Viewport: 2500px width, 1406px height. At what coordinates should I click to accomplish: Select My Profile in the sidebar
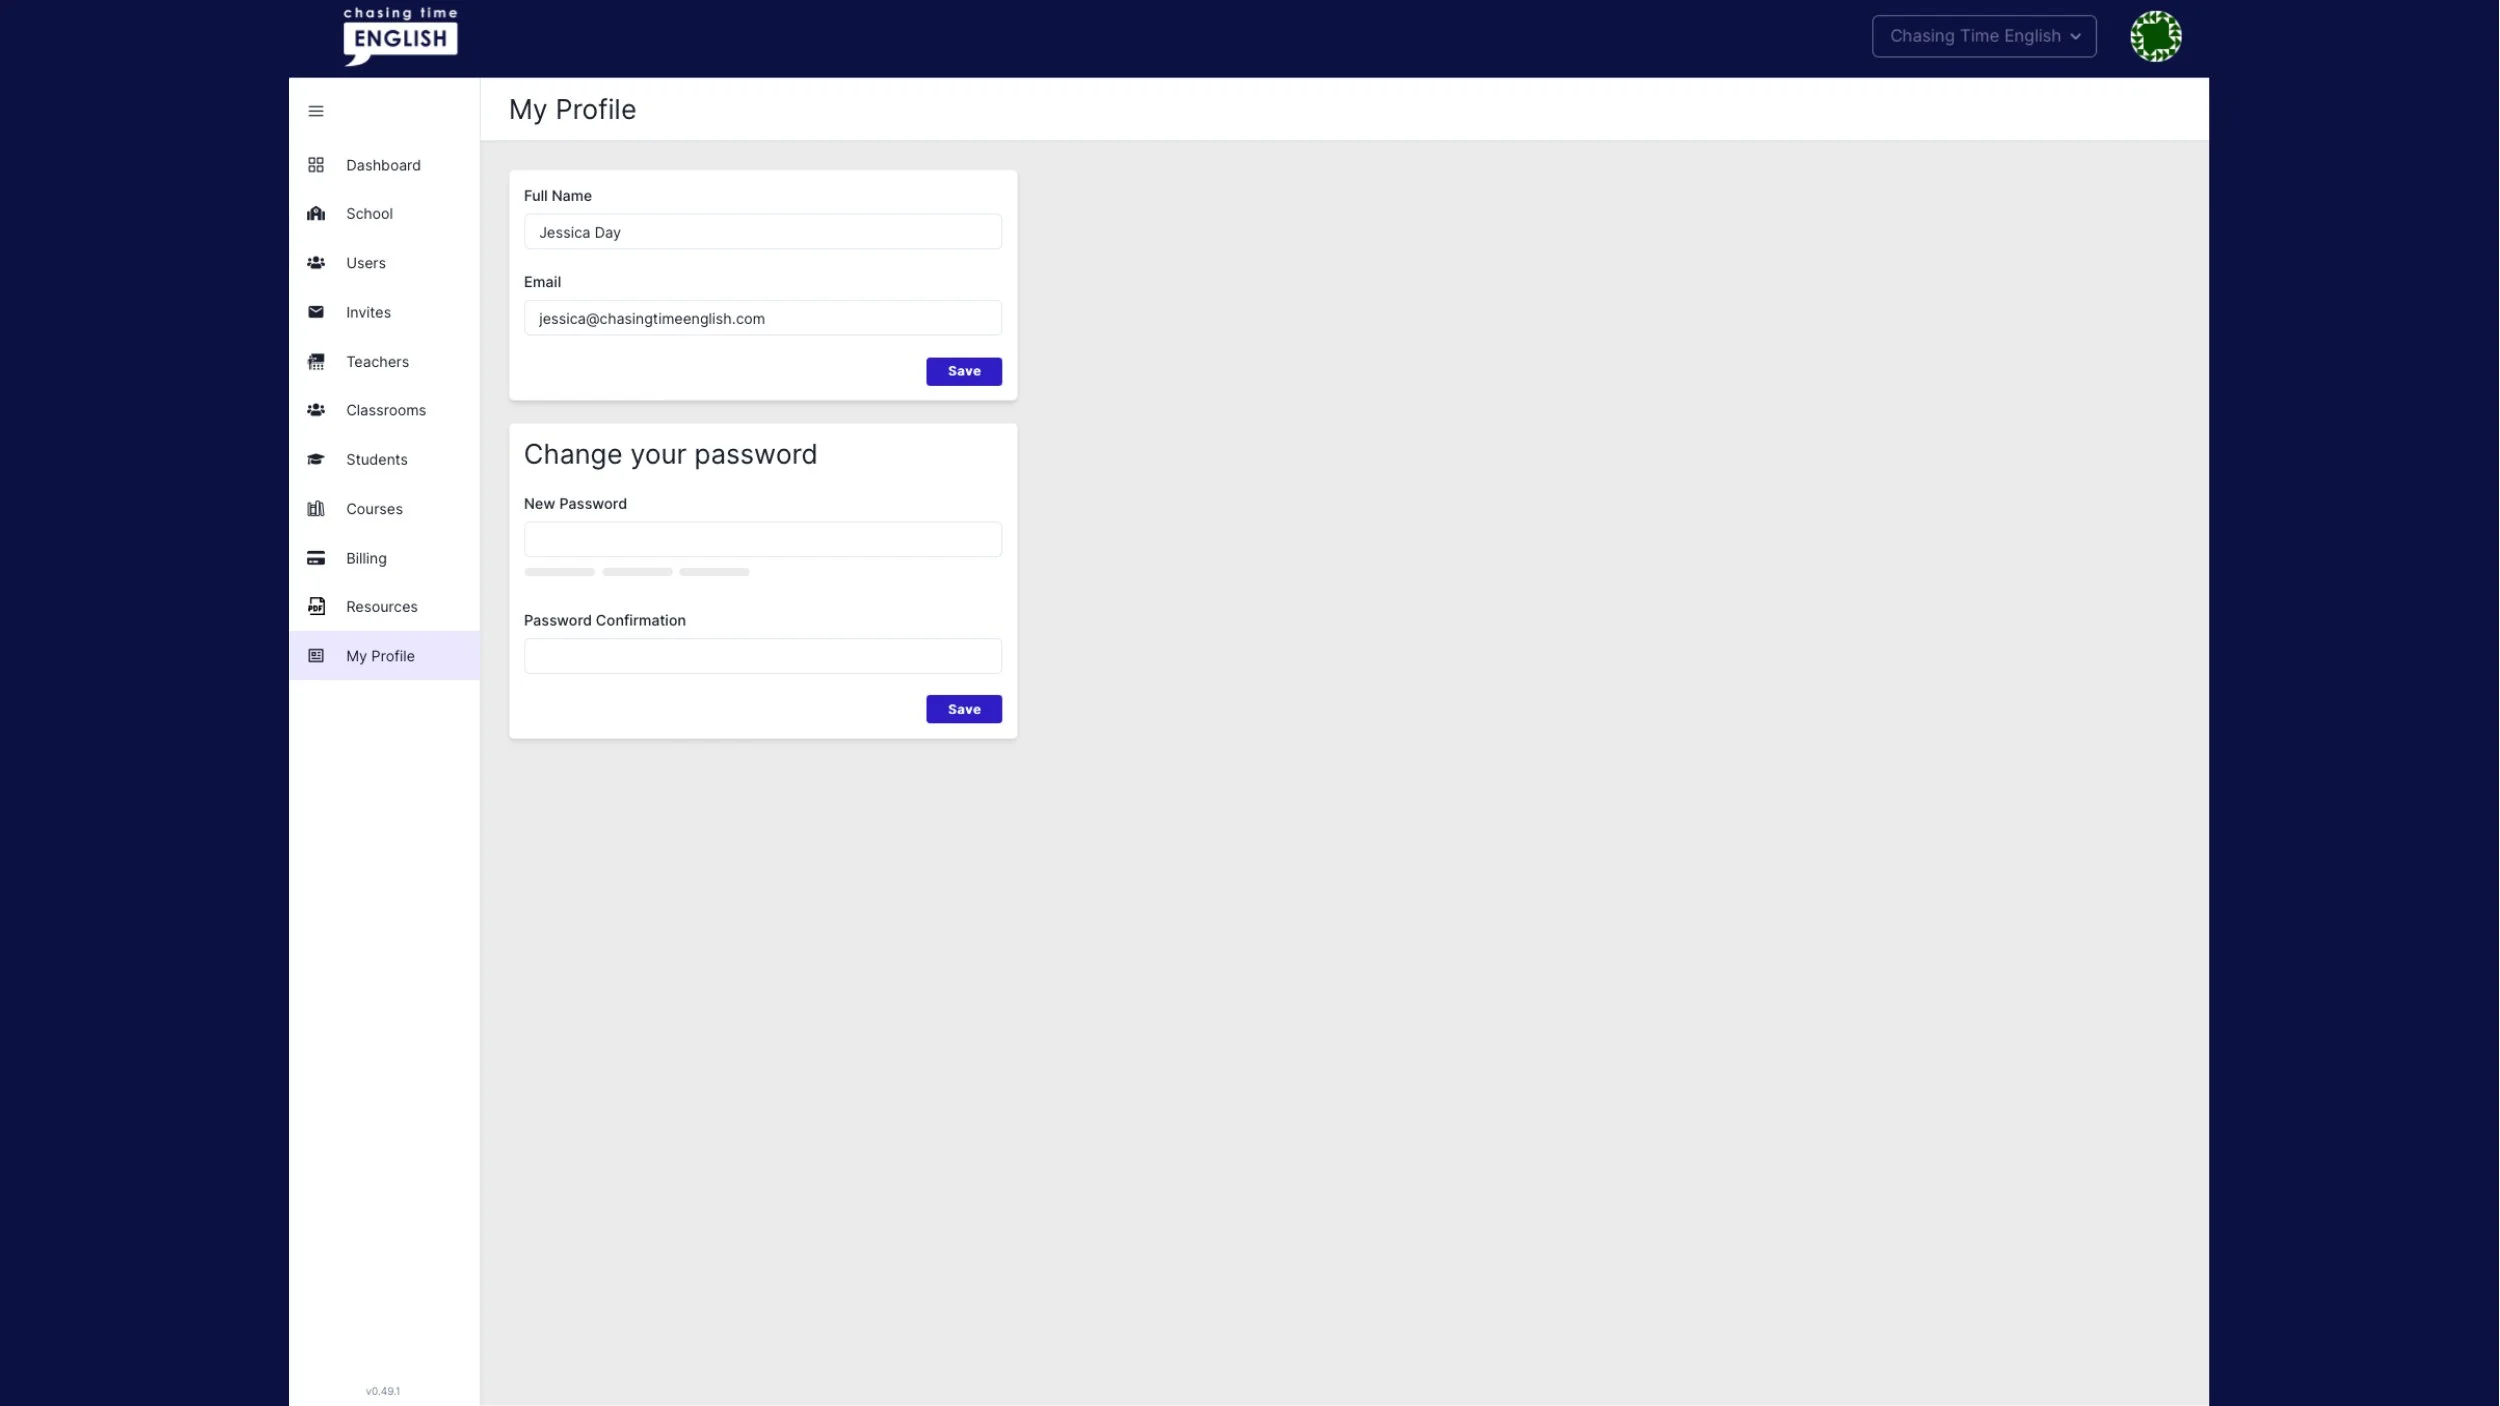pos(380,656)
